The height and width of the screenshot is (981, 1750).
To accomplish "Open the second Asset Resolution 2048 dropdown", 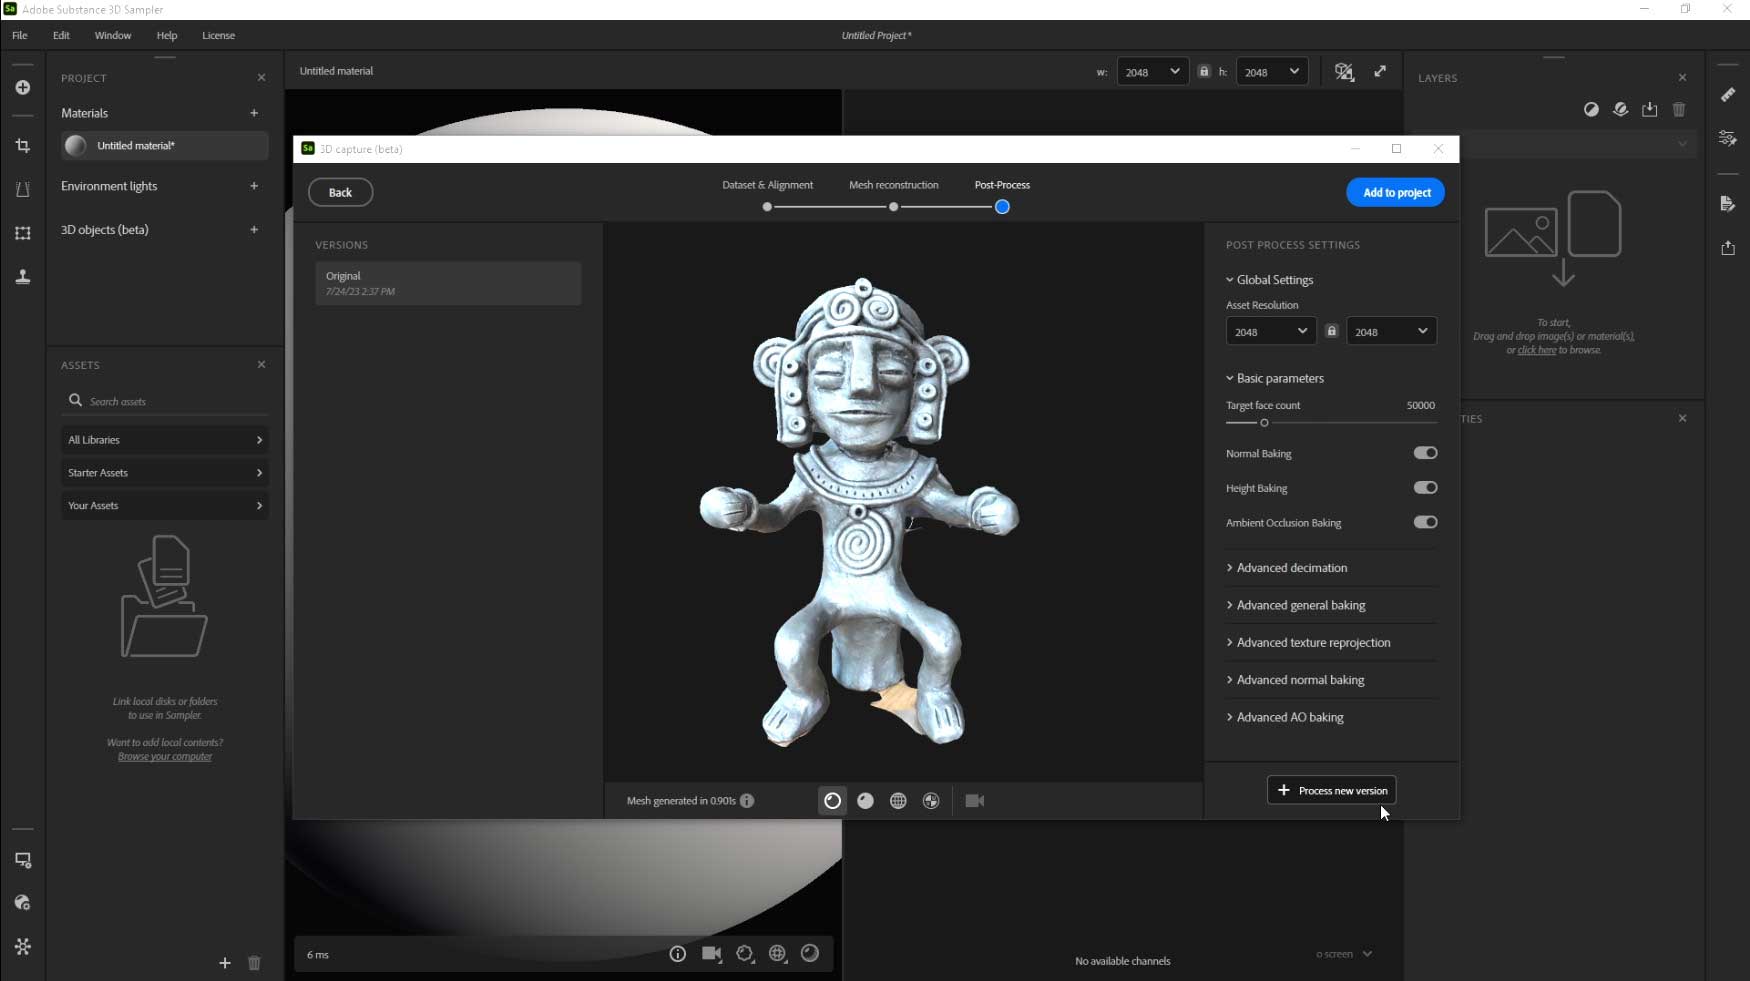I will click(x=1391, y=331).
